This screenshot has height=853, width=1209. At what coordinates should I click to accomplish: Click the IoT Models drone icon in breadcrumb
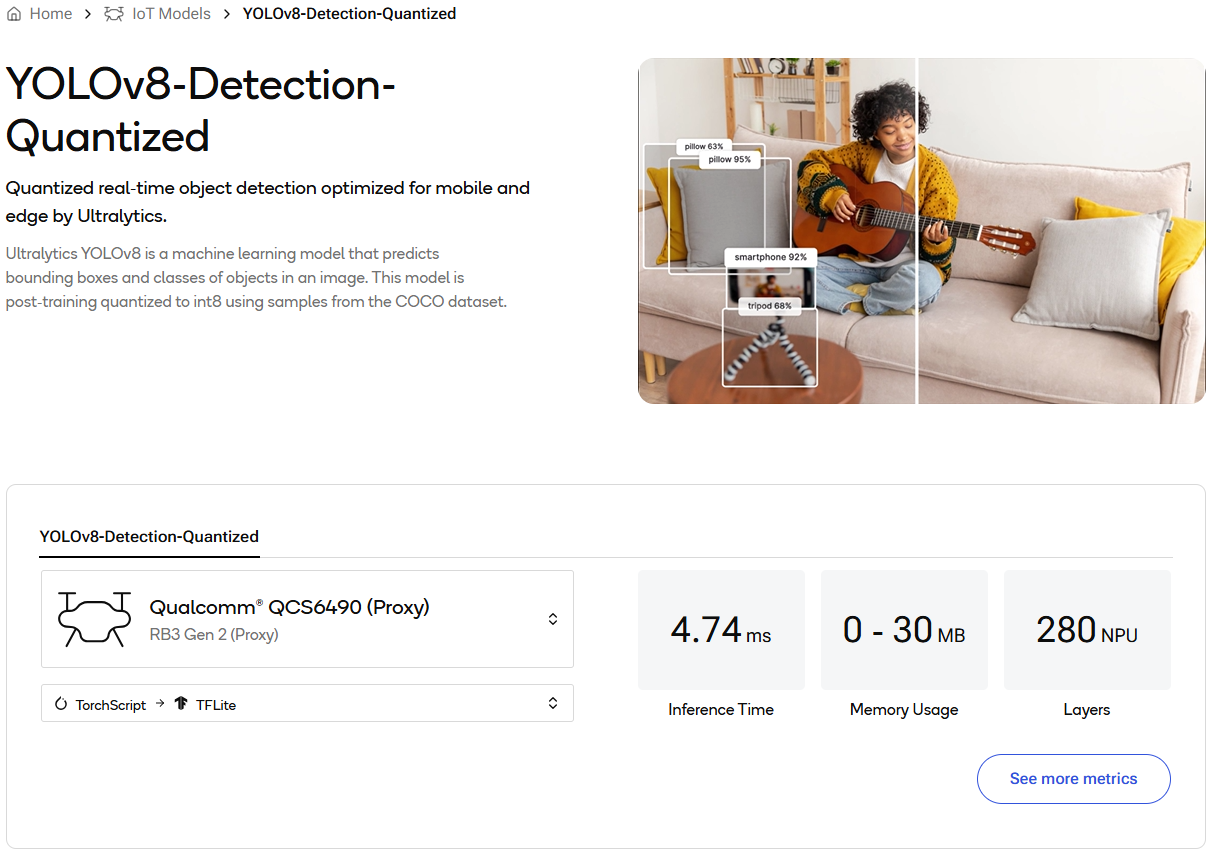point(114,14)
